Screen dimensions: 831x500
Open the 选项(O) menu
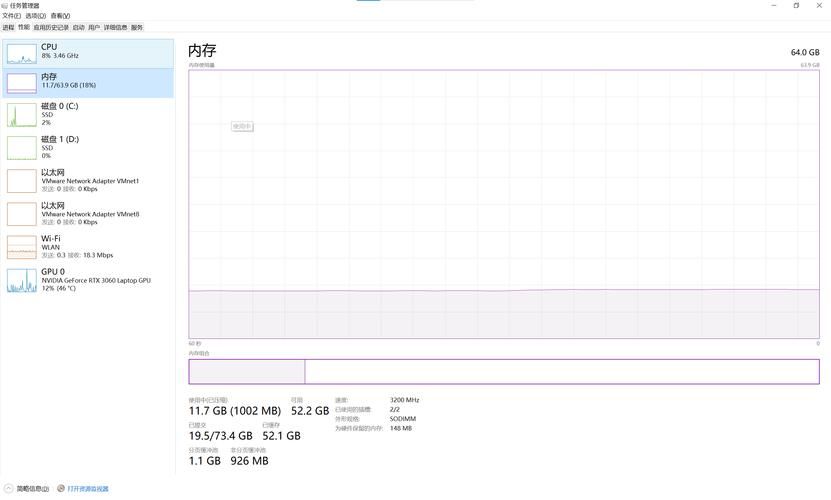click(36, 16)
